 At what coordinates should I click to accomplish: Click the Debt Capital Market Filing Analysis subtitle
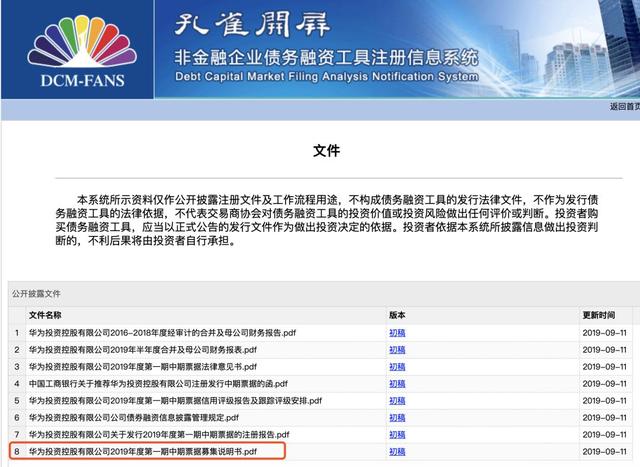point(327,76)
